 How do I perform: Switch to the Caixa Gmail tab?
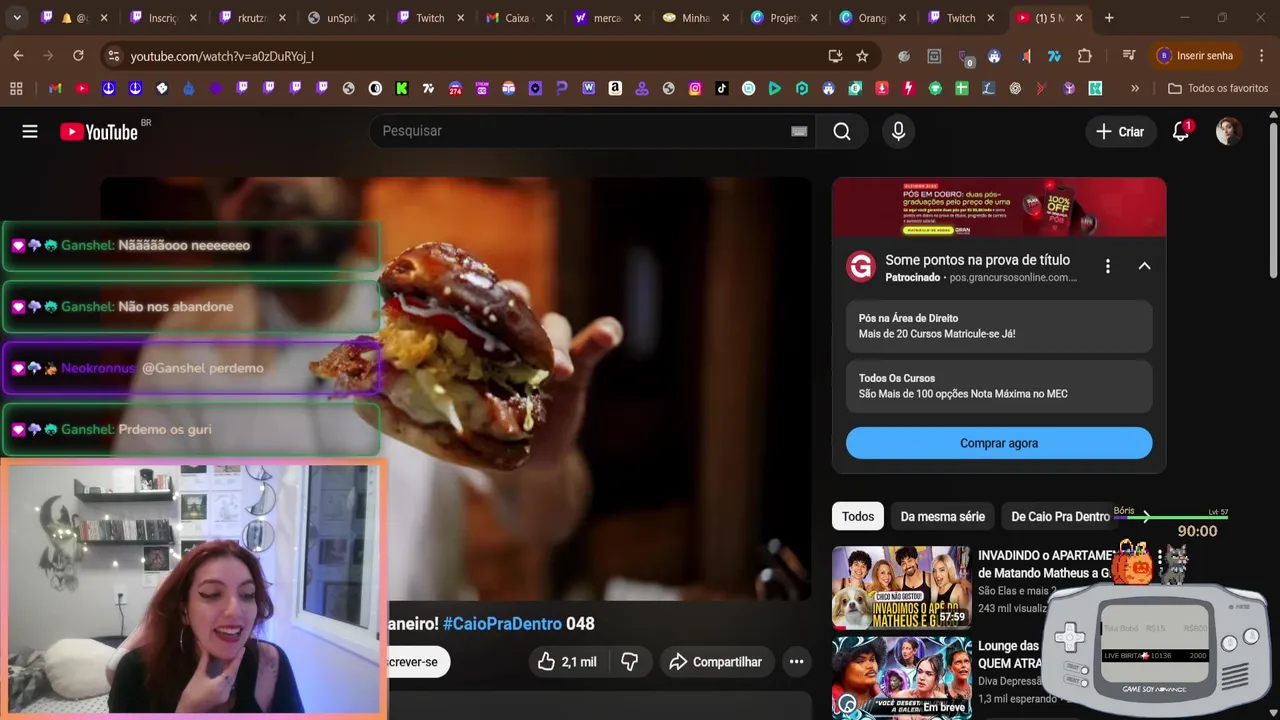click(x=518, y=18)
